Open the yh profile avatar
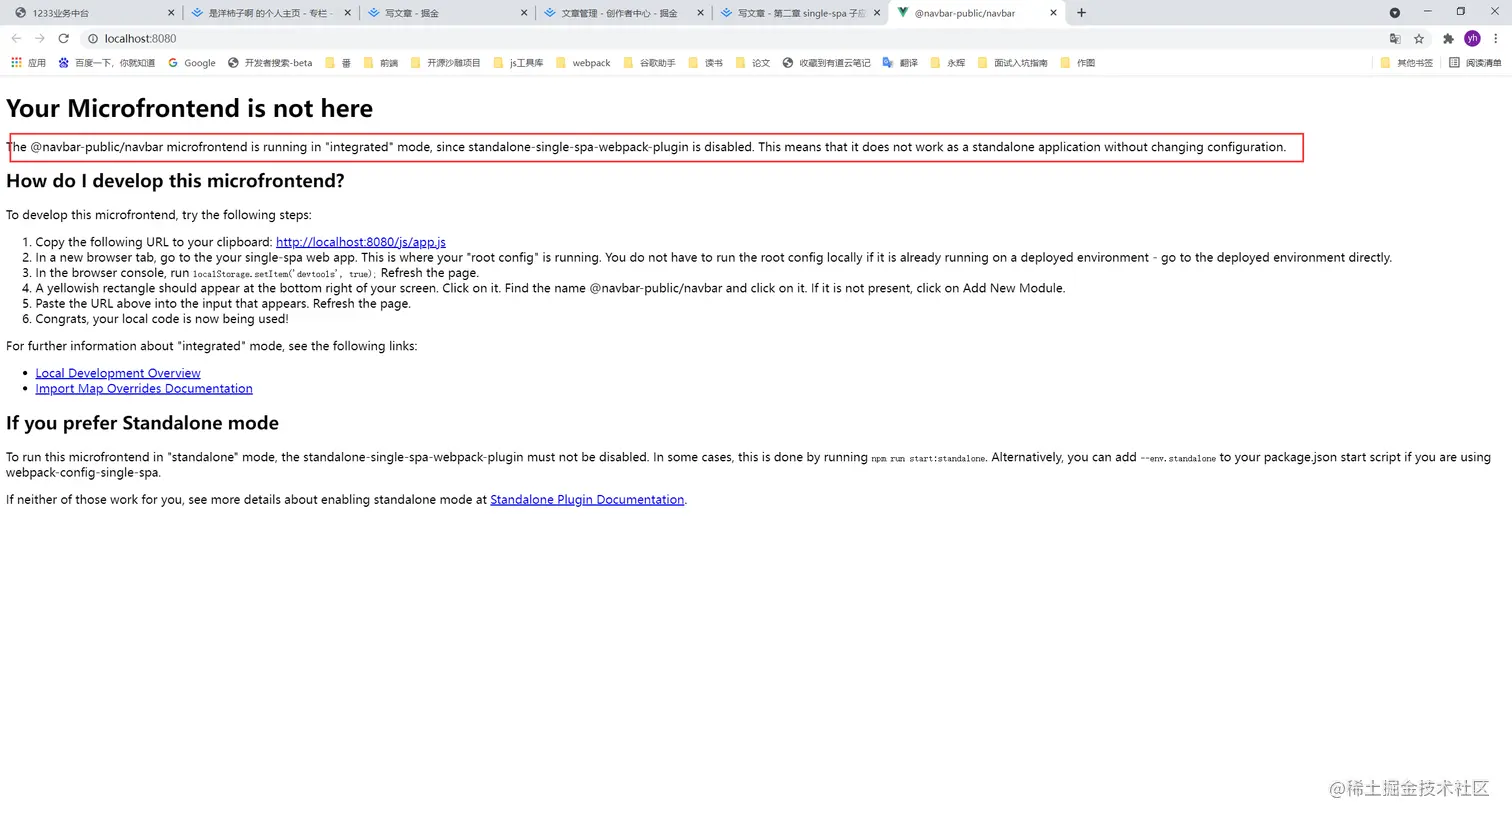The width and height of the screenshot is (1512, 821). pyautogui.click(x=1472, y=38)
